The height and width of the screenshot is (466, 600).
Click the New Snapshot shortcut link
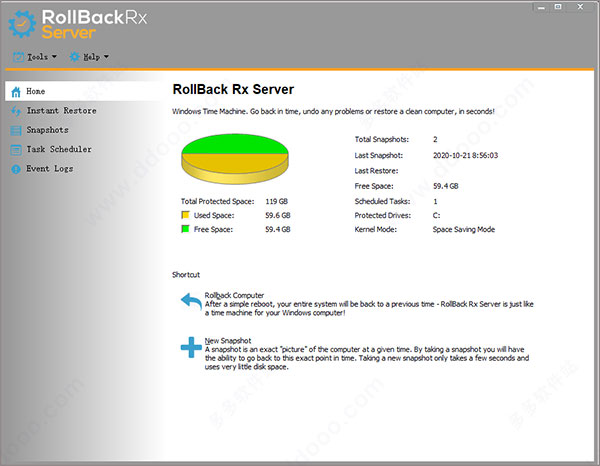pyautogui.click(x=228, y=341)
